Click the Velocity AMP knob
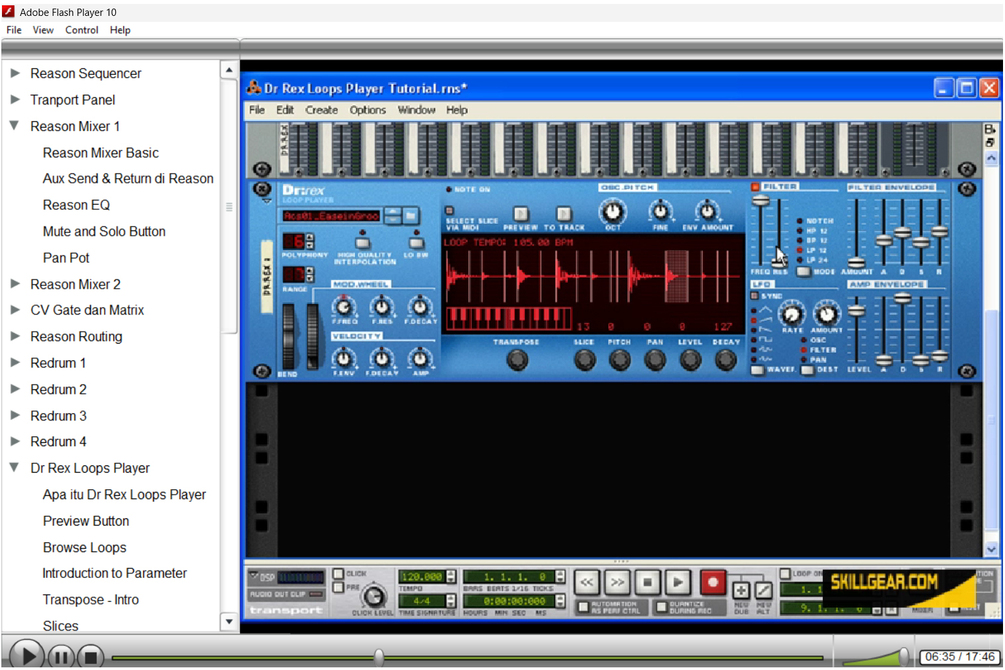Screen dimensions: 1005x670 click(420, 358)
